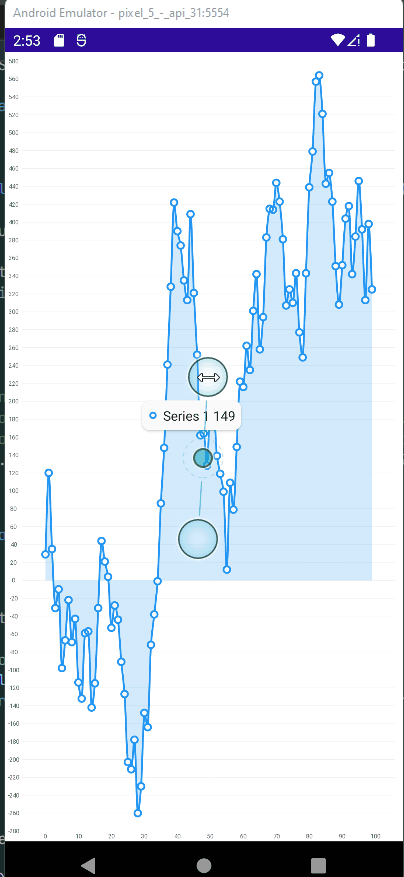
Task: Click the 2:53 clock in the status bar
Action: click(26, 41)
